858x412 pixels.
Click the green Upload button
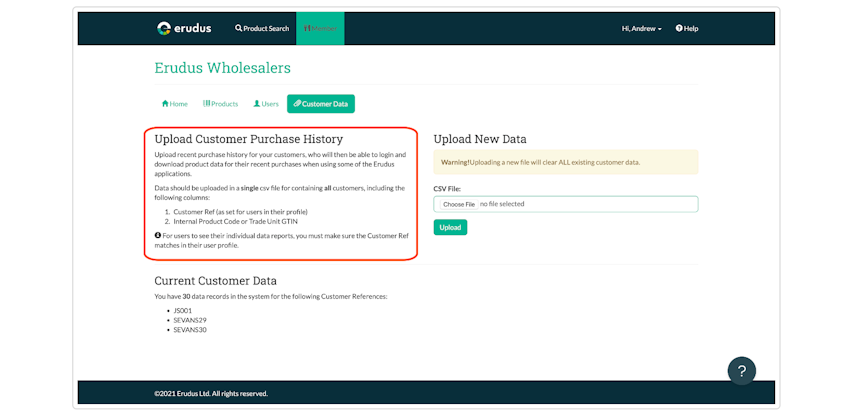click(x=450, y=227)
